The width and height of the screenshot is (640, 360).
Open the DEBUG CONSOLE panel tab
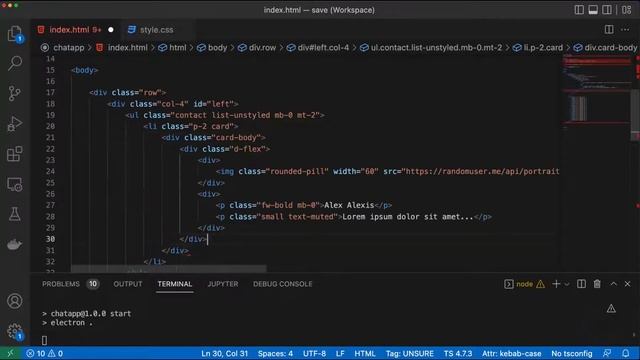282,284
